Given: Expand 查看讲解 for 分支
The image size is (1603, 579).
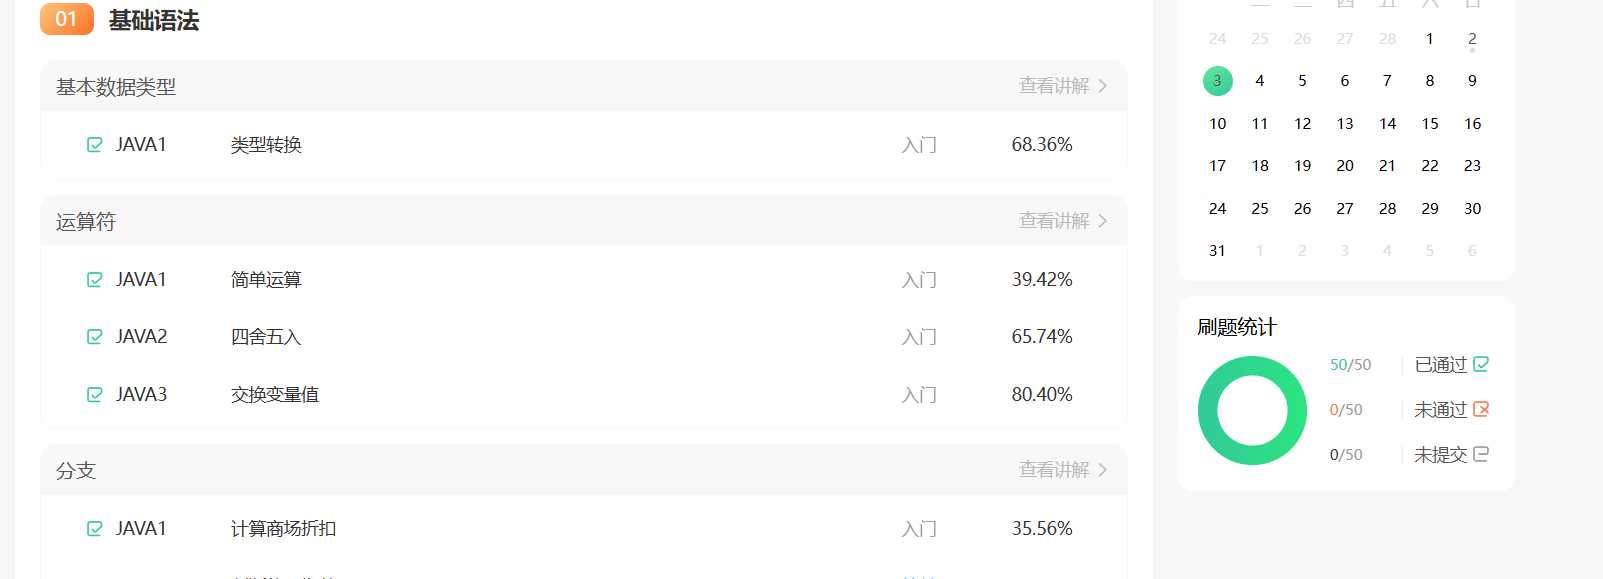Looking at the screenshot, I should point(1053,469).
